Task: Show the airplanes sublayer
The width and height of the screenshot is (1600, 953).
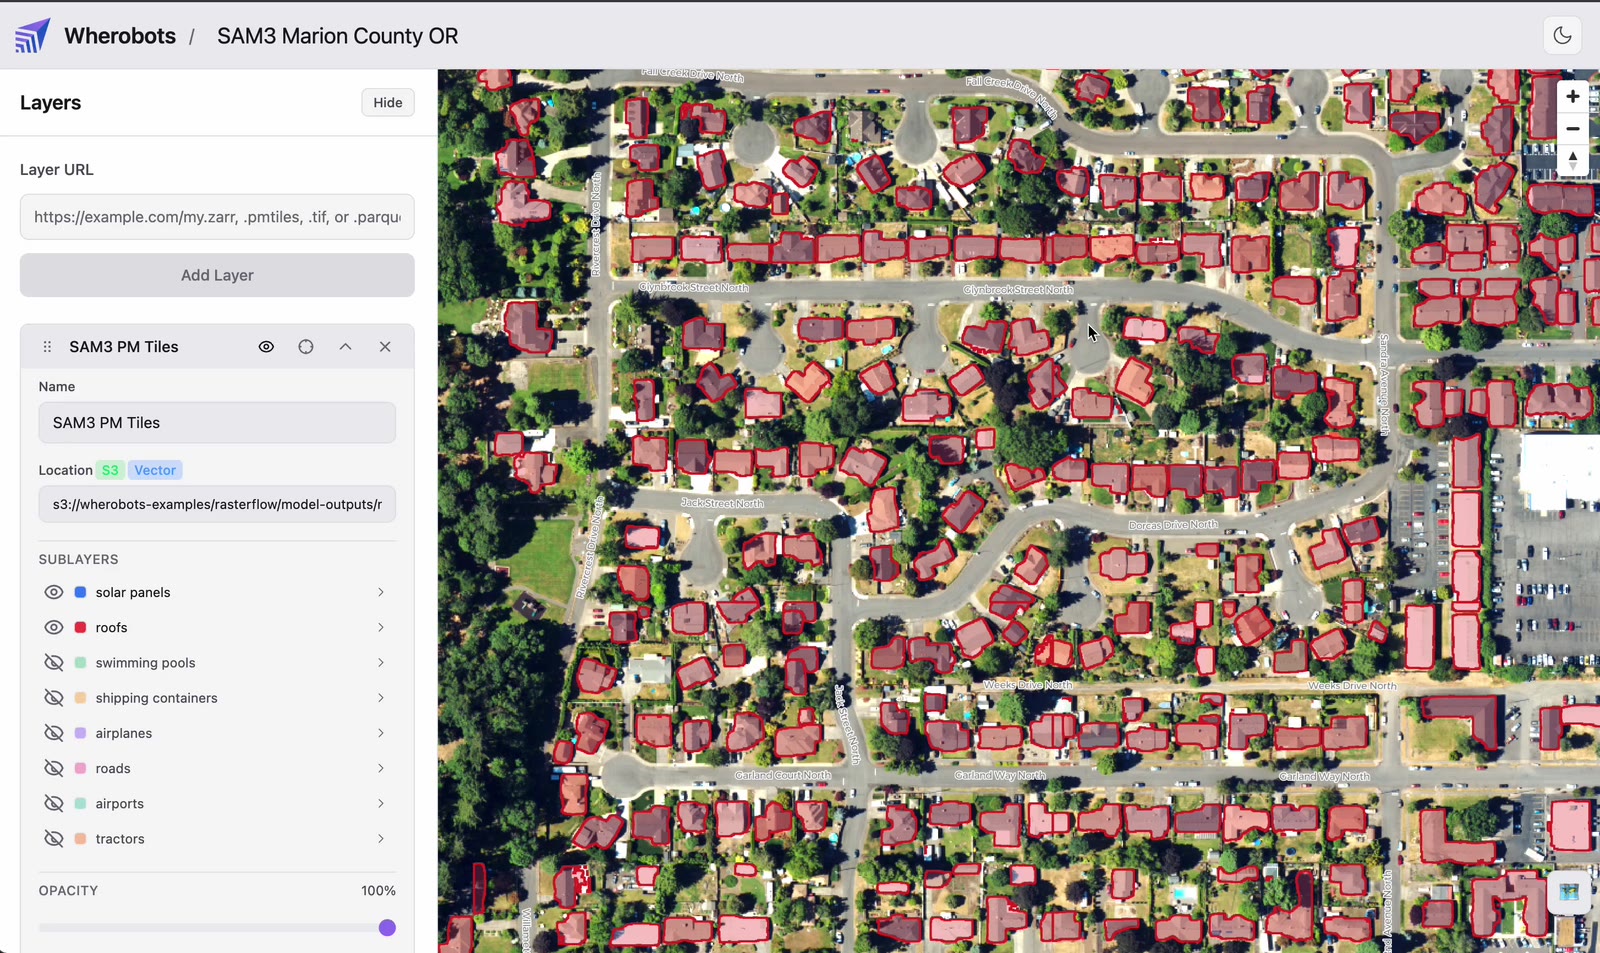Action: coord(54,733)
